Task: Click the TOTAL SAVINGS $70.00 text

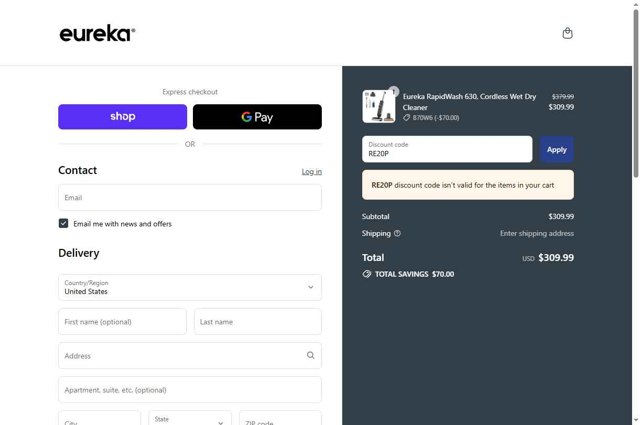Action: 414,274
